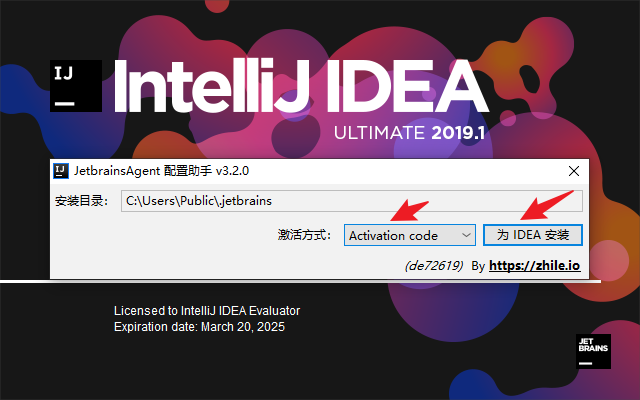Click the ULTIMATE 2019.1 version text

[x=409, y=133]
